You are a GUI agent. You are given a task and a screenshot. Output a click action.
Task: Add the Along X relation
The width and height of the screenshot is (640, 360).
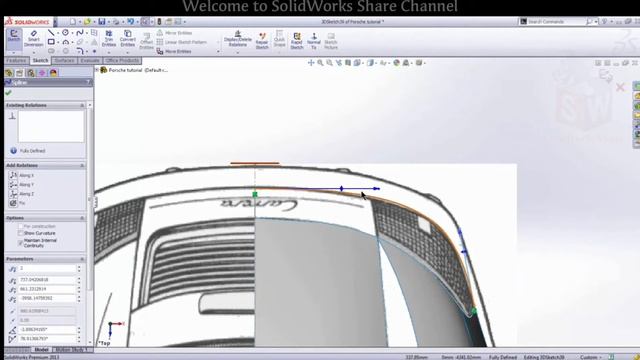(x=22, y=175)
